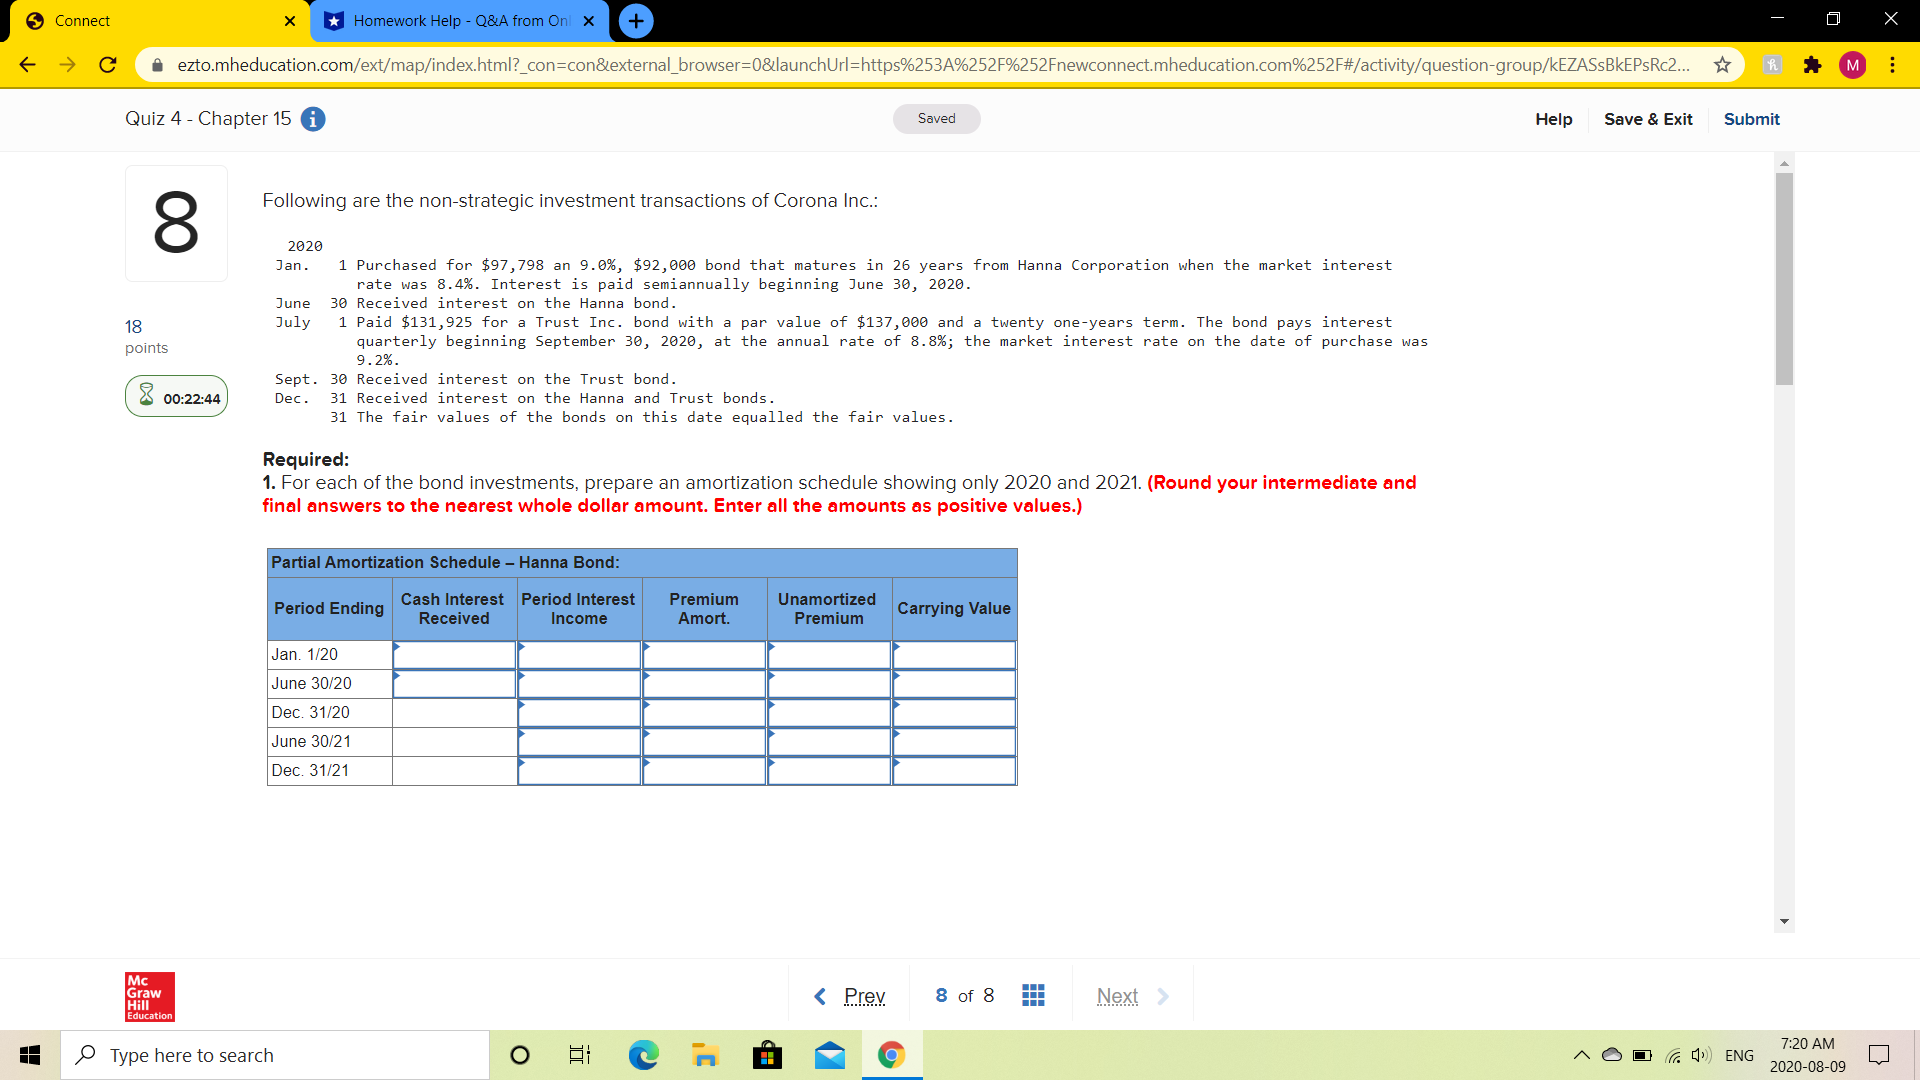Select Dec. 31/21 Carrying Value cell
The image size is (1920, 1080).
954,771
